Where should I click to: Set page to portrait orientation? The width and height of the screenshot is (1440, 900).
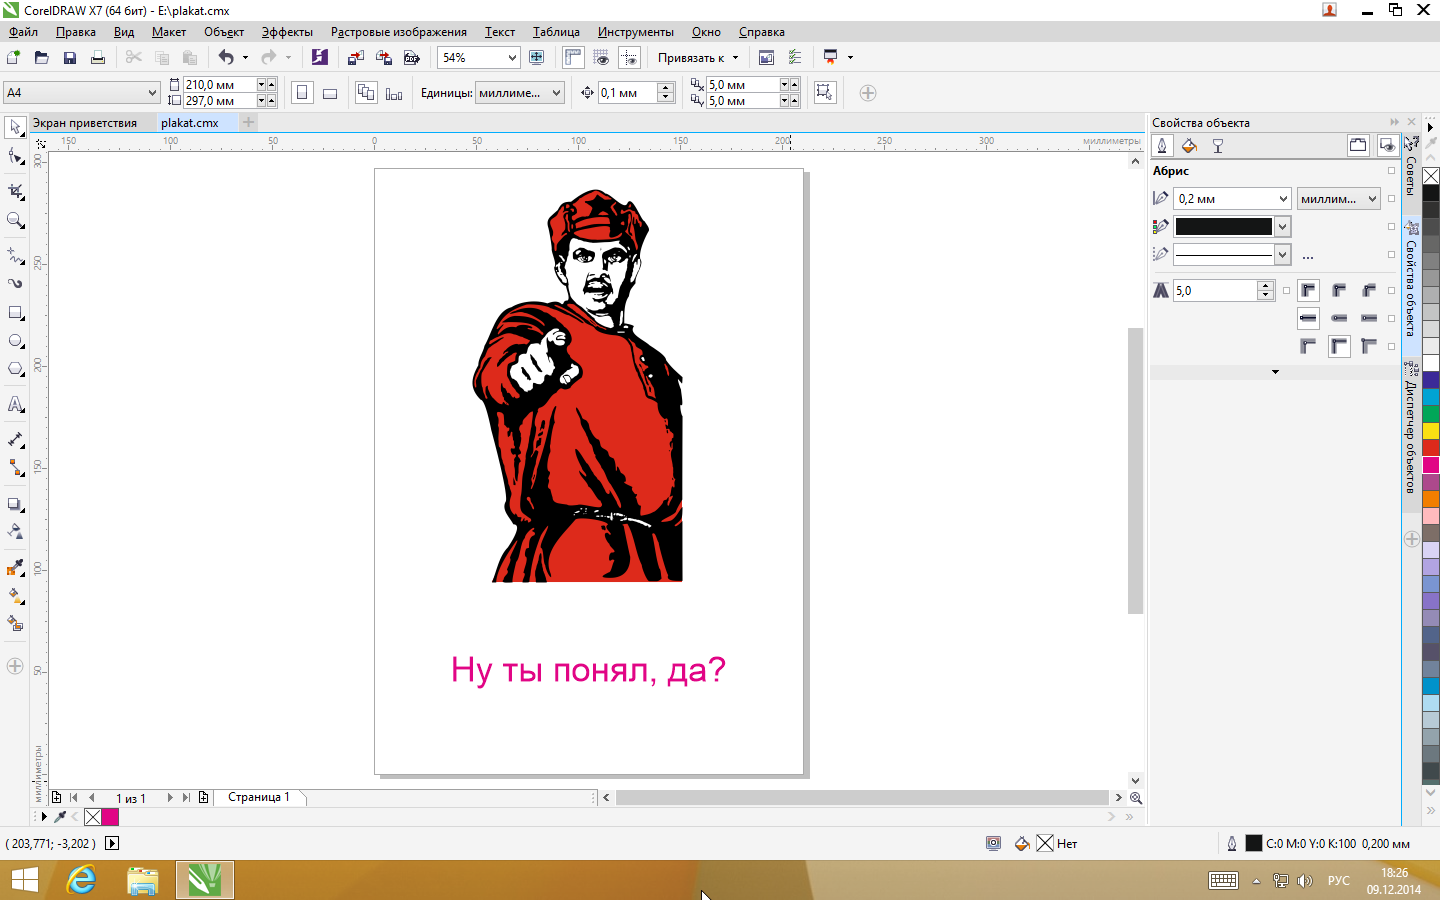302,93
